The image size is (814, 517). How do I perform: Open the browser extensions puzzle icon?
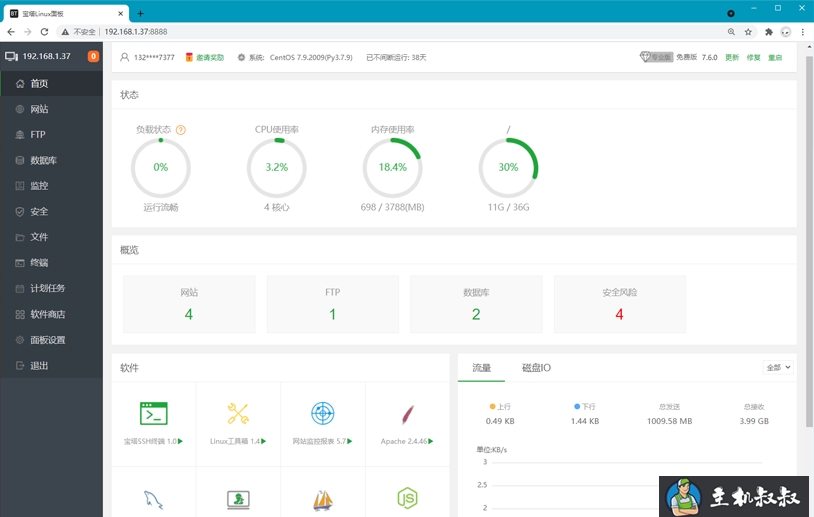pos(769,32)
